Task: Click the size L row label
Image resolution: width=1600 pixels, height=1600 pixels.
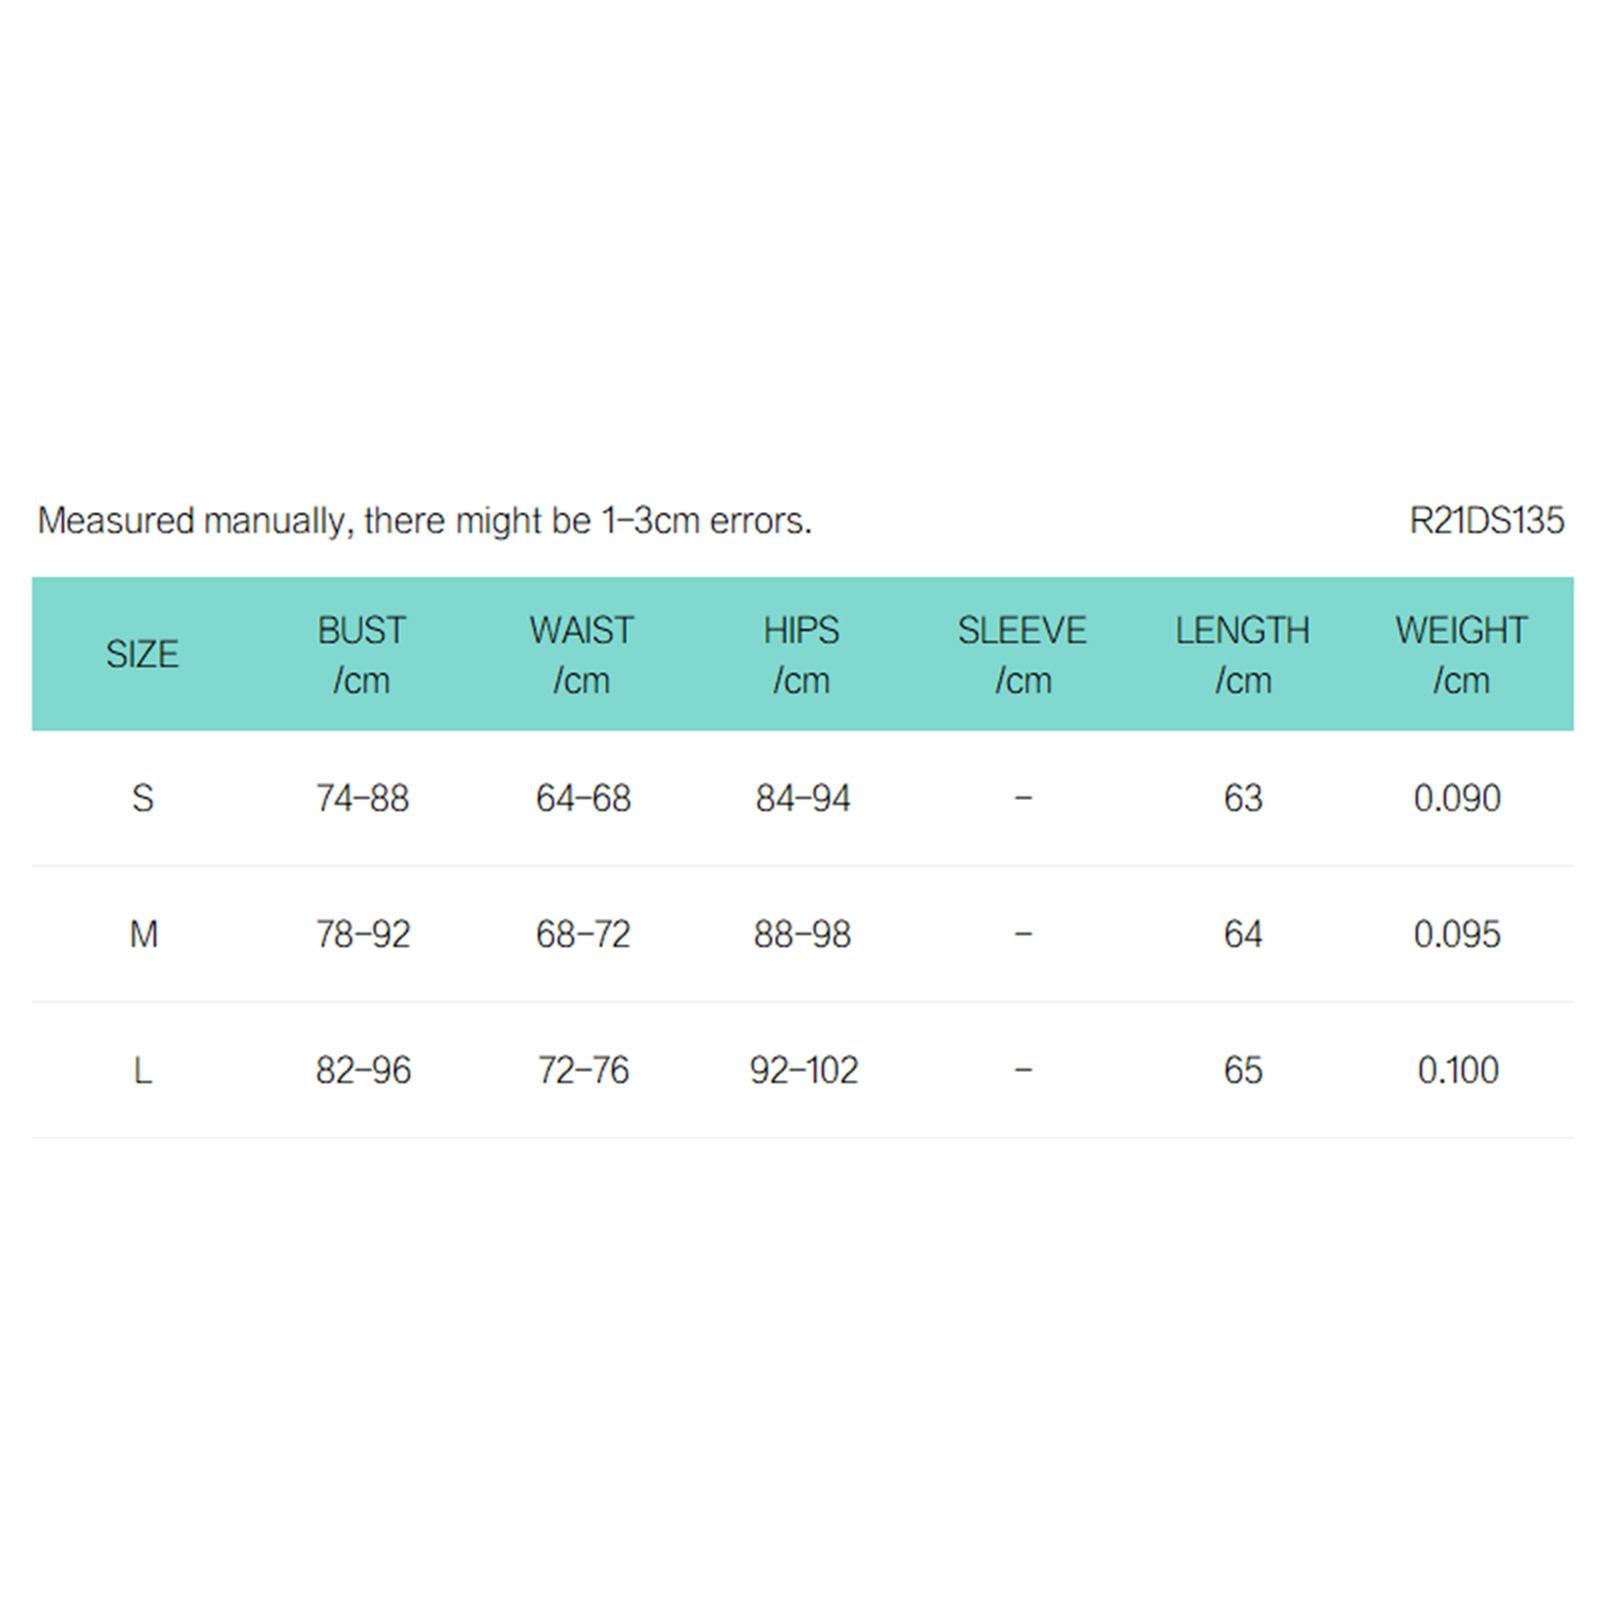Action: pos(143,1070)
